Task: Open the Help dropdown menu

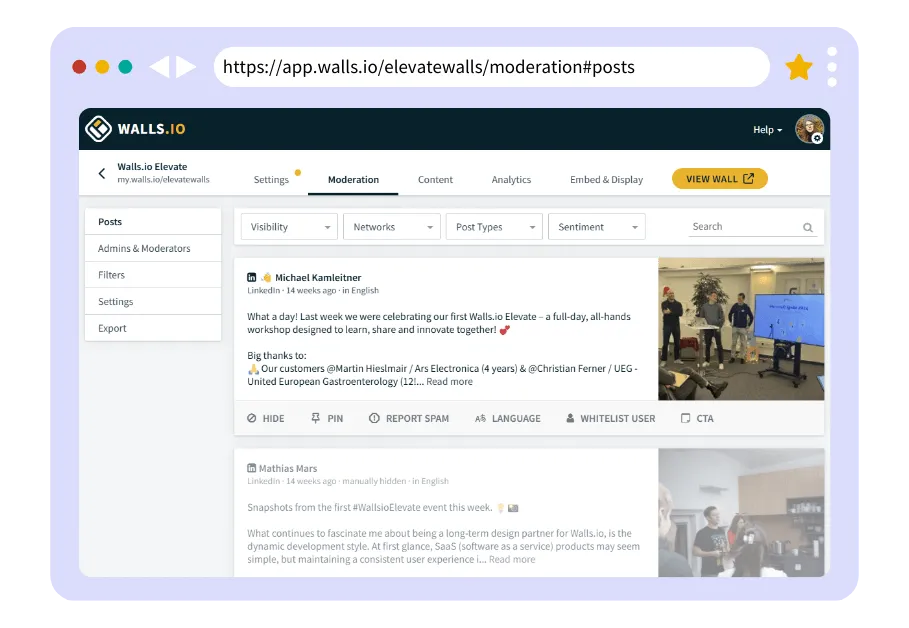Action: [768, 130]
